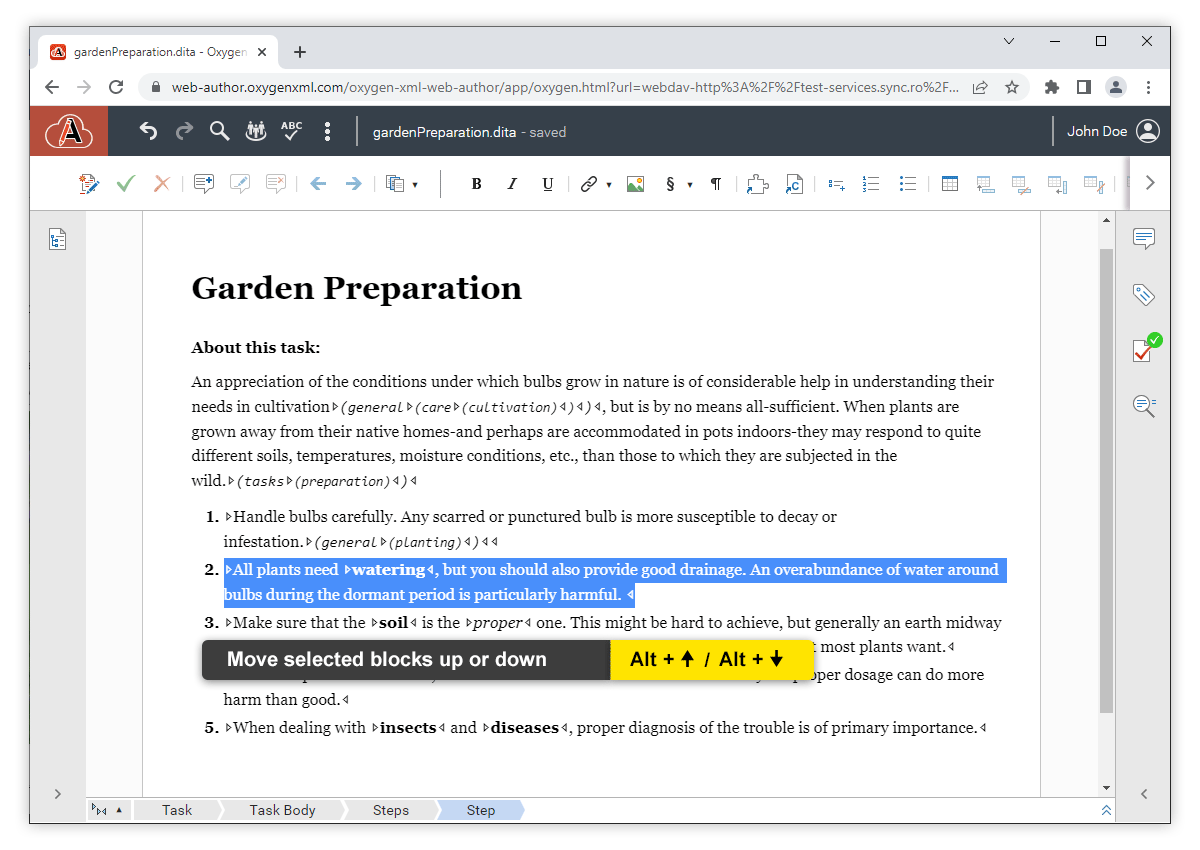Click the puzzle piece reuse icon
The width and height of the screenshot is (1200, 850).
(758, 184)
